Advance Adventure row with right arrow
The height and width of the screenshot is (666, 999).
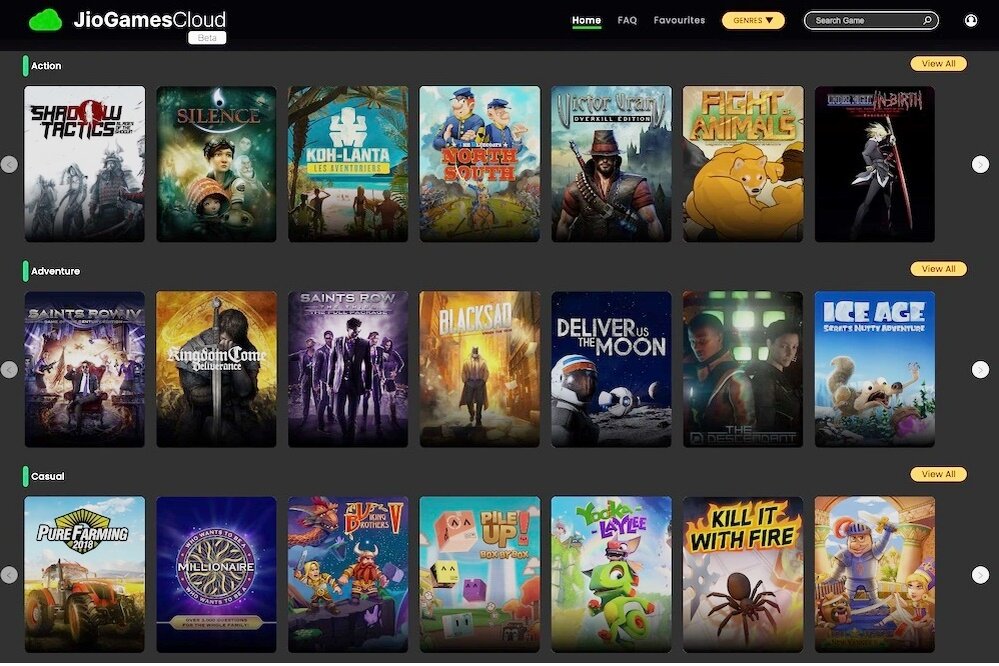coord(981,370)
